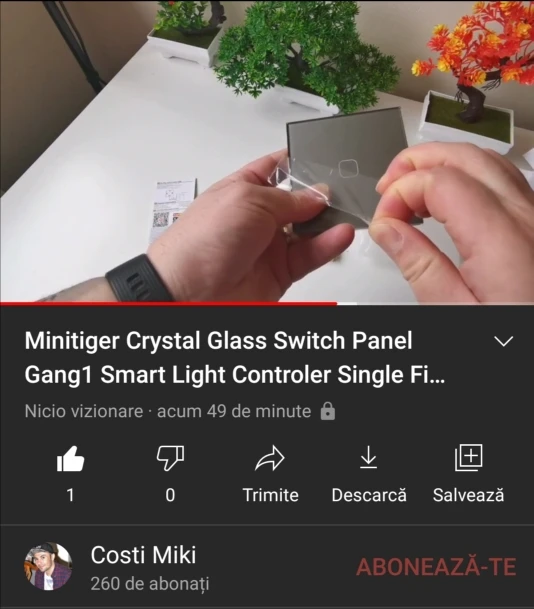
Task: Click the dislike count number 0
Action: [x=170, y=495]
